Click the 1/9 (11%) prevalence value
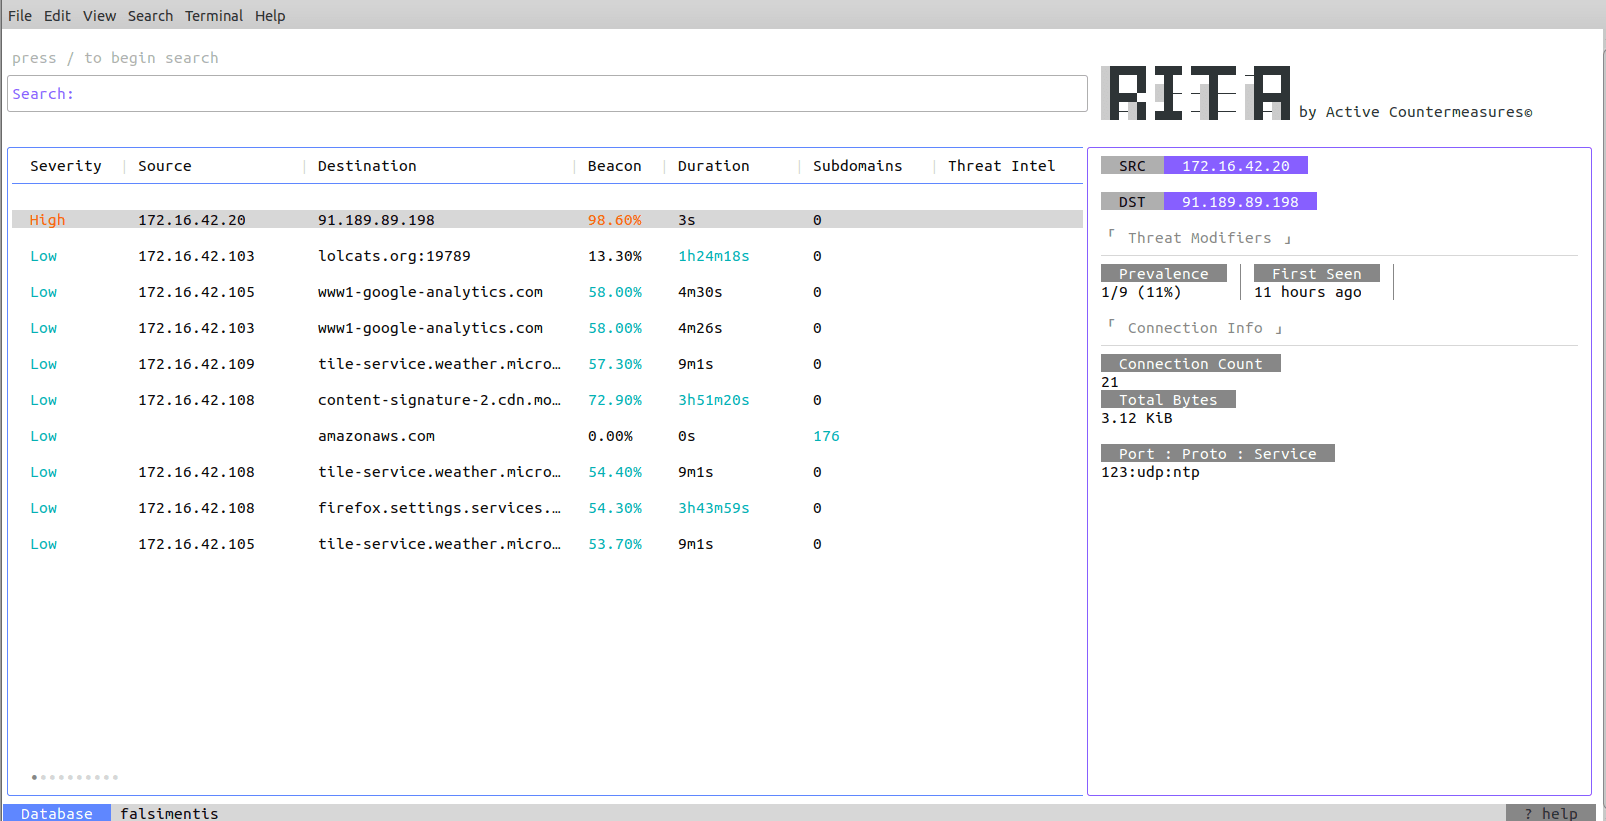This screenshot has width=1606, height=821. pyautogui.click(x=1141, y=292)
